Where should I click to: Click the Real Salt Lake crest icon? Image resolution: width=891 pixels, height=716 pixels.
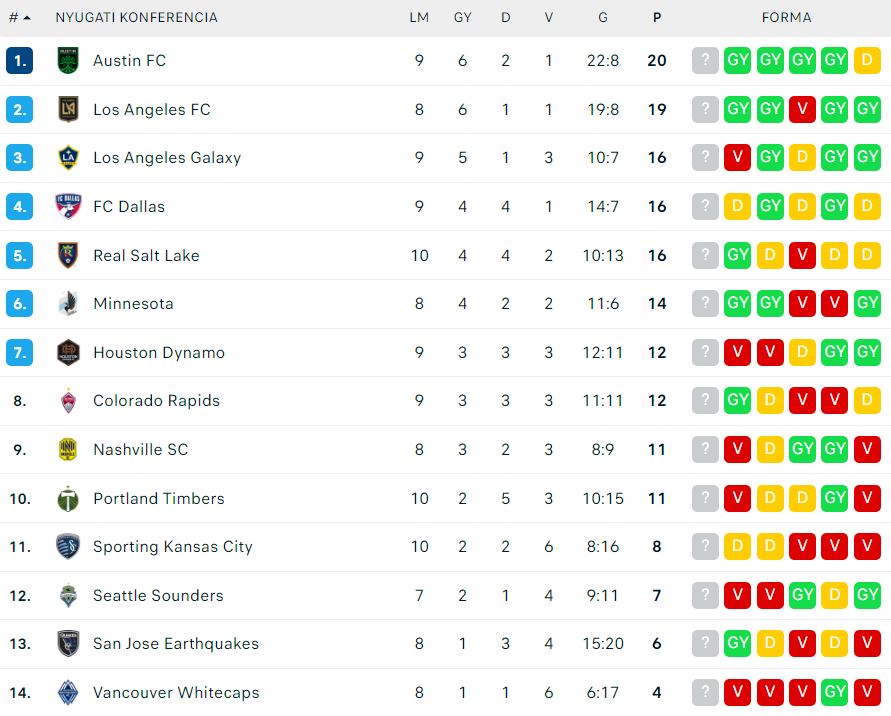point(68,256)
